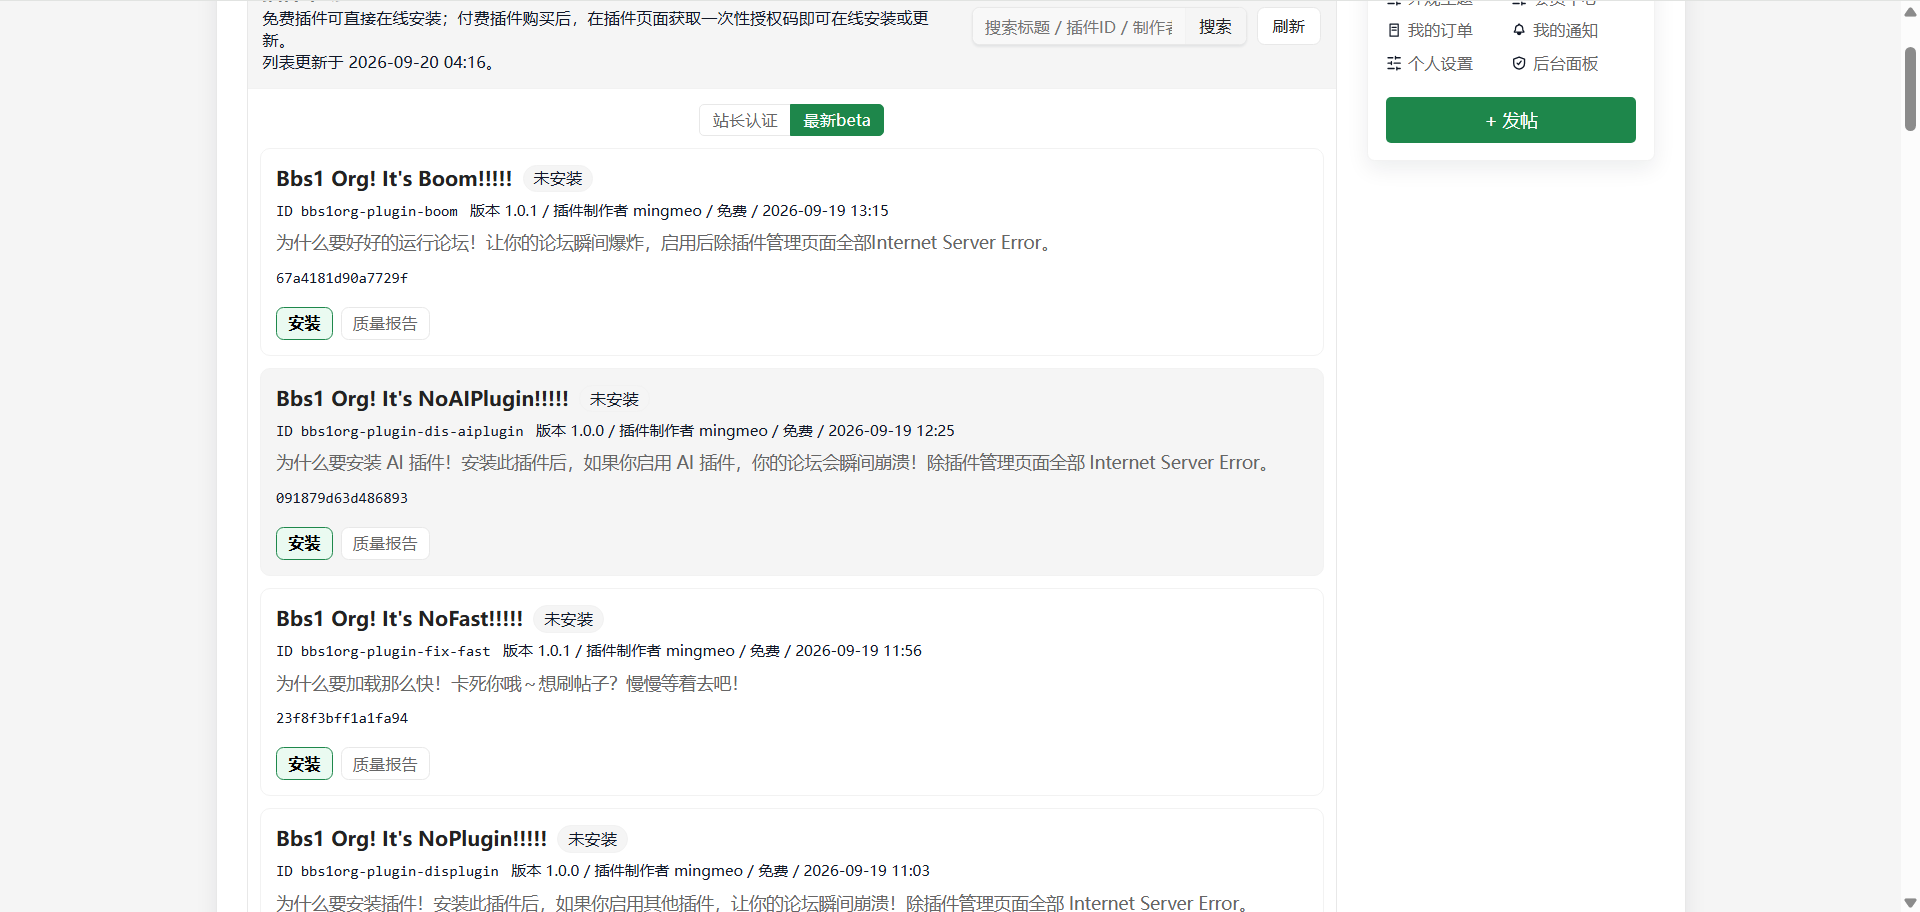Click plugin ID bbs1org-plugin-boom

(379, 212)
